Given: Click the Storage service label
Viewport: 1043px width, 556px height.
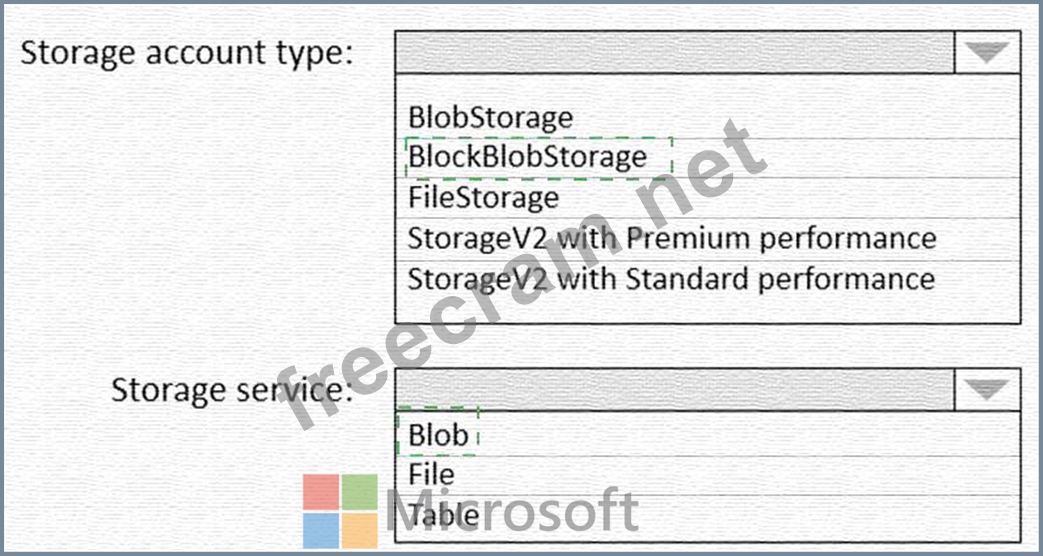Looking at the screenshot, I should click(x=231, y=390).
